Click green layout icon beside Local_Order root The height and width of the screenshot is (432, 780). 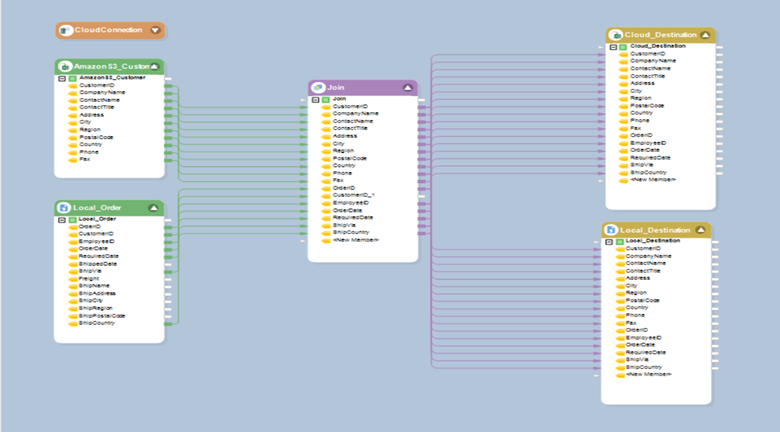tap(71, 218)
